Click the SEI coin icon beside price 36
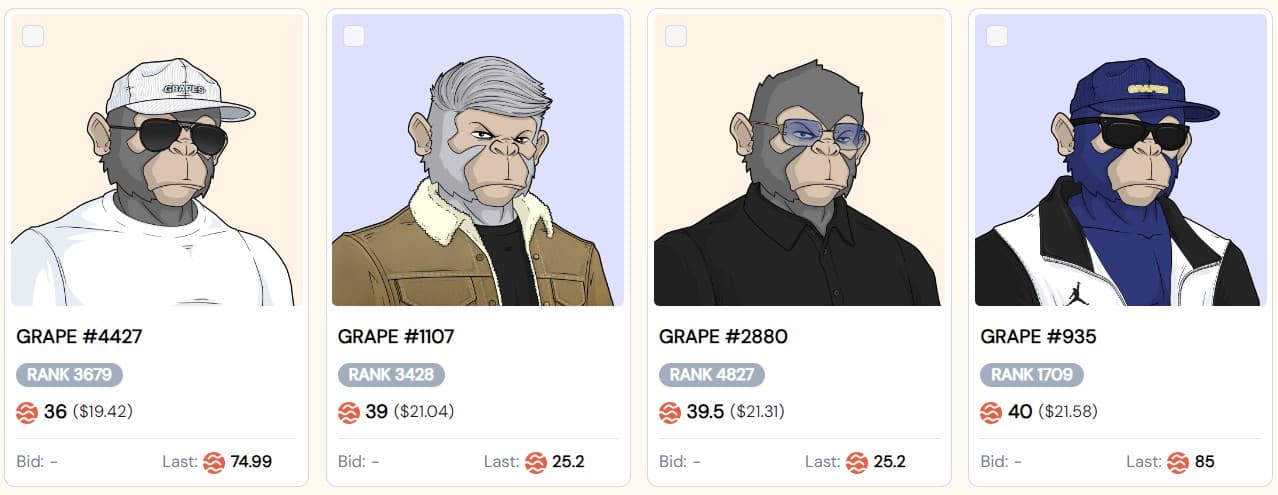Screen dimensions: 1278x495 [x=27, y=412]
